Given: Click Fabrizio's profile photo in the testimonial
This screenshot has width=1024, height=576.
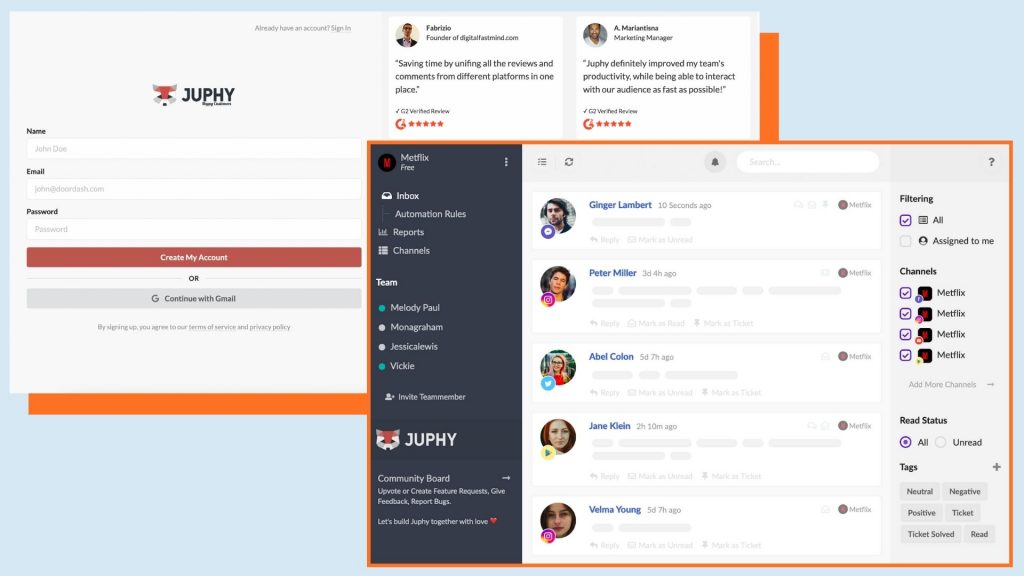Looking at the screenshot, I should pos(407,35).
